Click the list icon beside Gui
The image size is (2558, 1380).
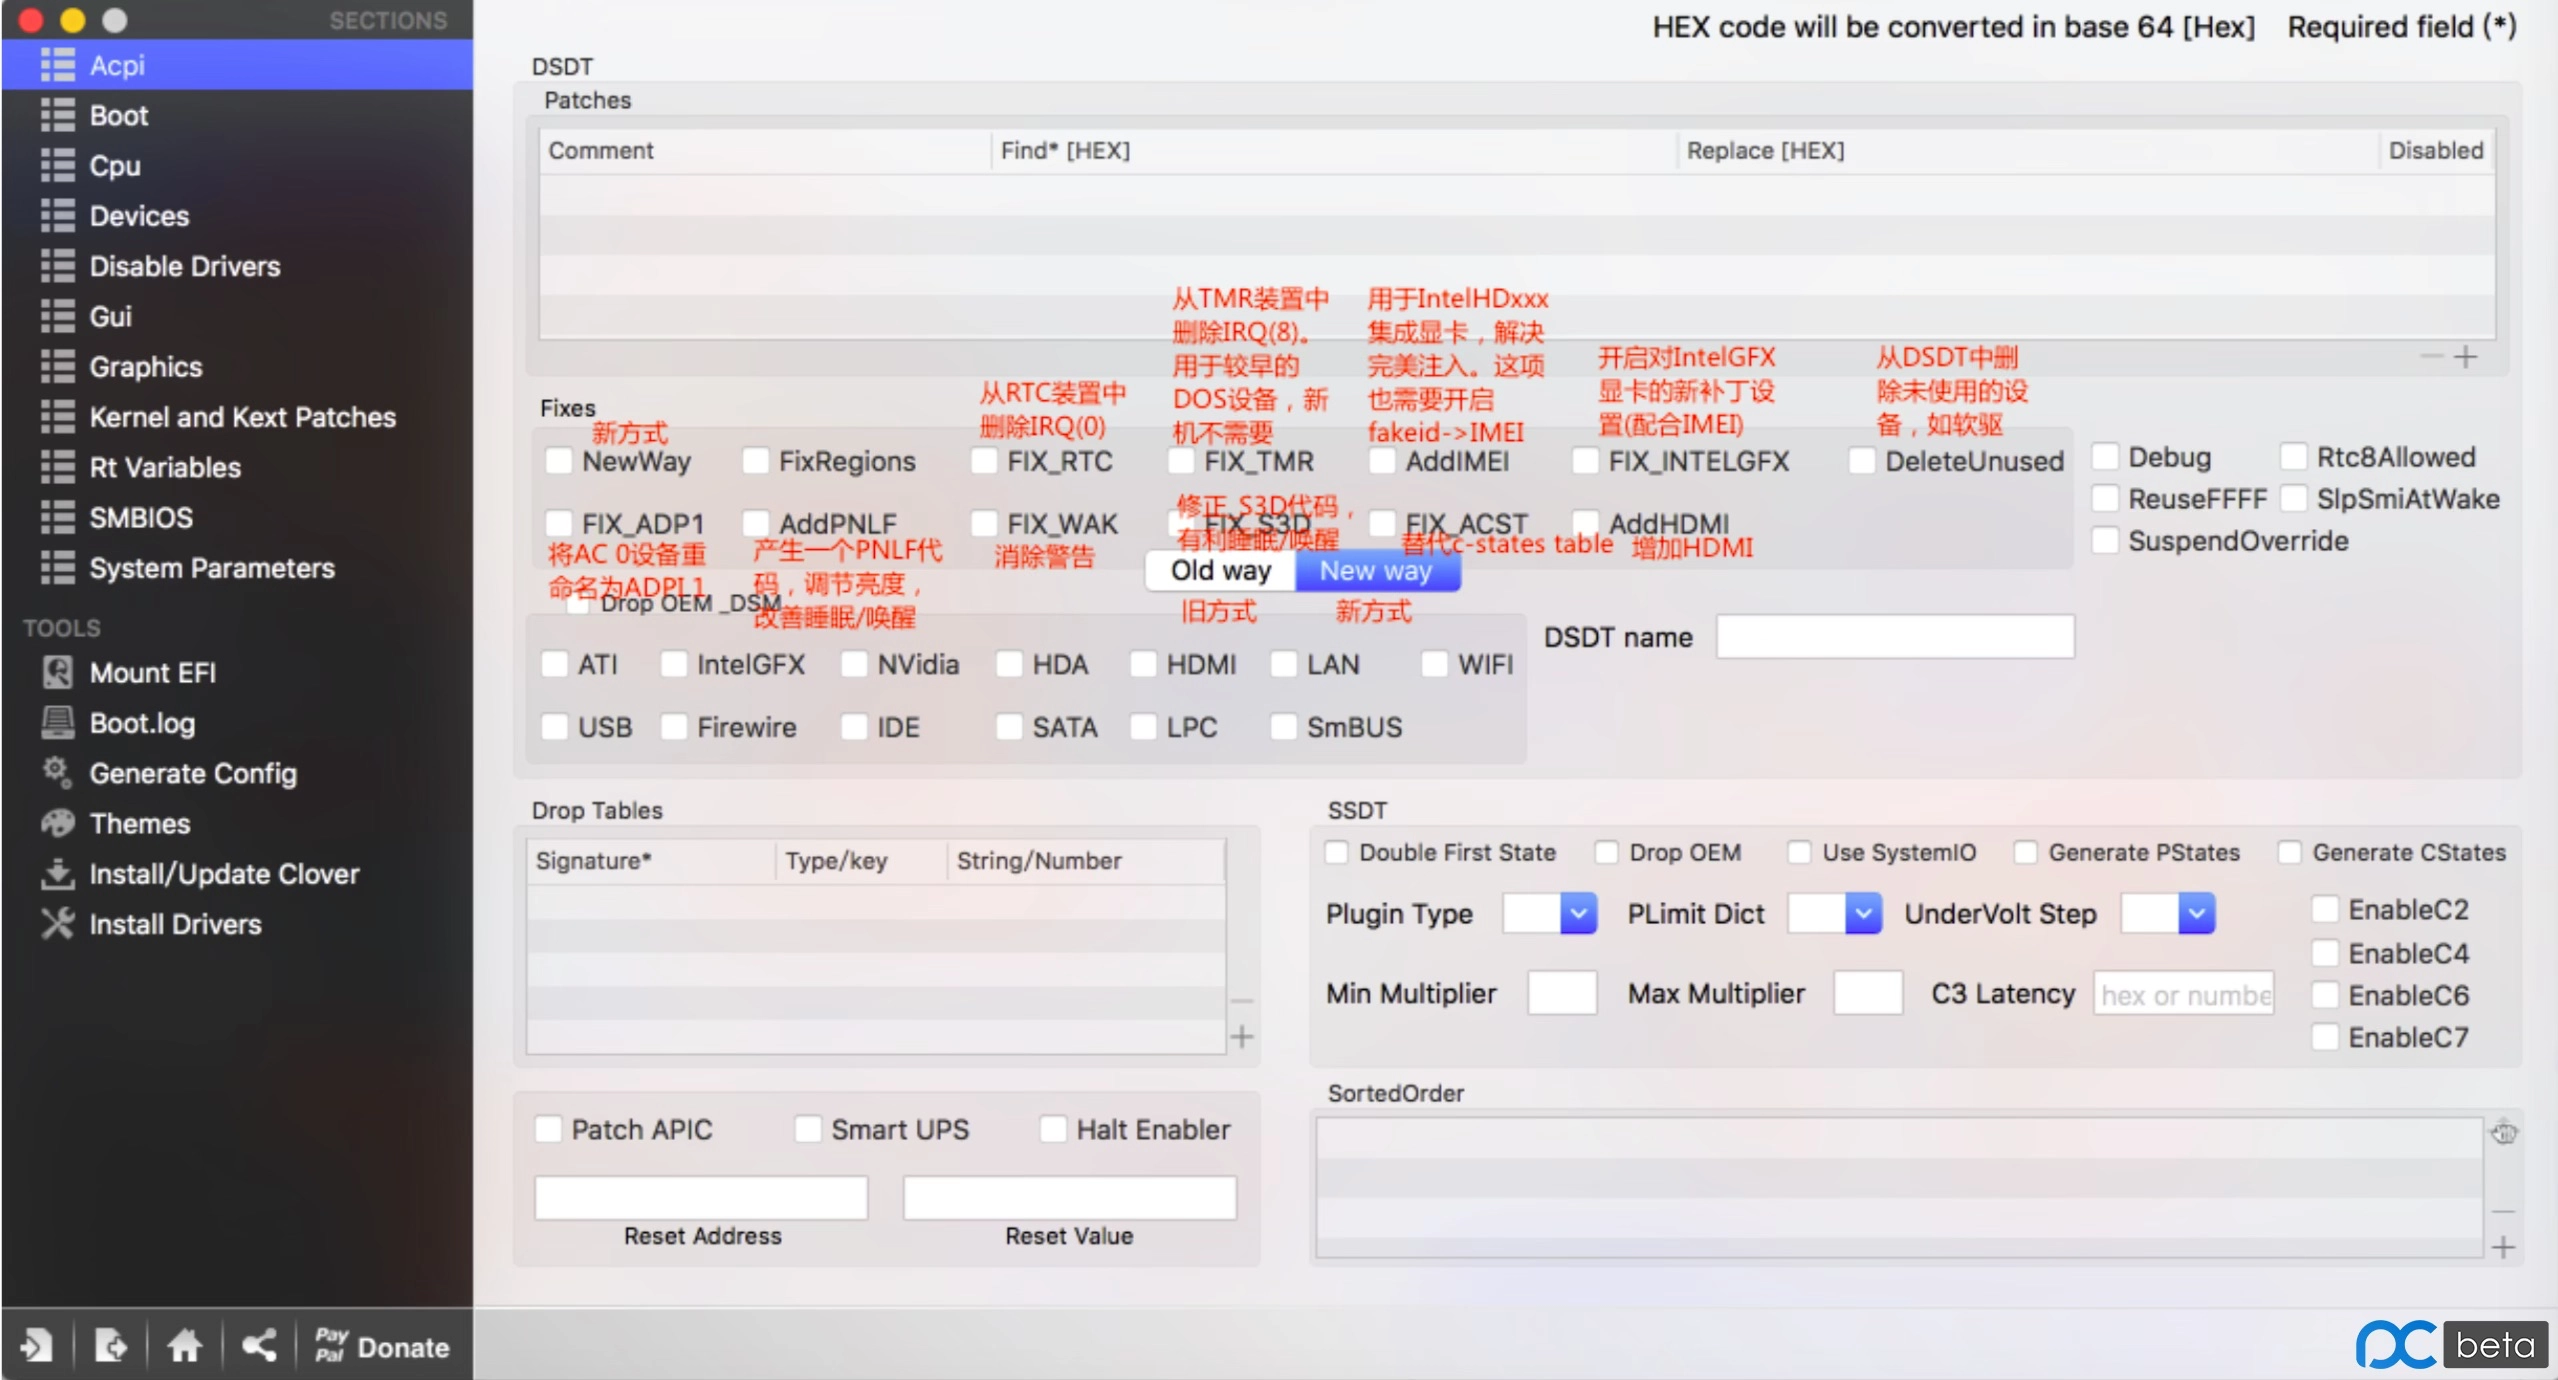click(57, 316)
